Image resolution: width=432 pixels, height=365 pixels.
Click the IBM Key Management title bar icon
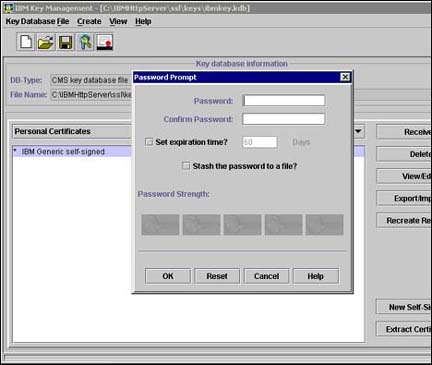9,8
